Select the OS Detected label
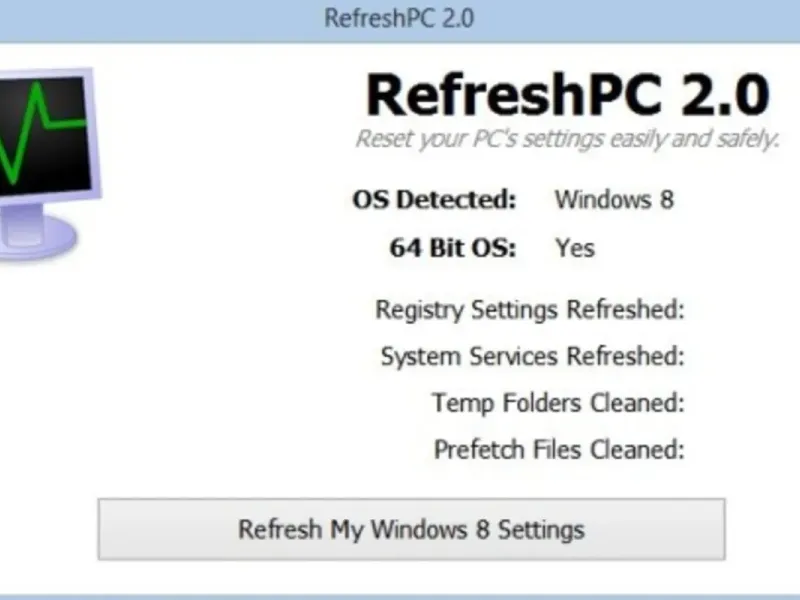Viewport: 800px width, 600px height. pos(435,199)
